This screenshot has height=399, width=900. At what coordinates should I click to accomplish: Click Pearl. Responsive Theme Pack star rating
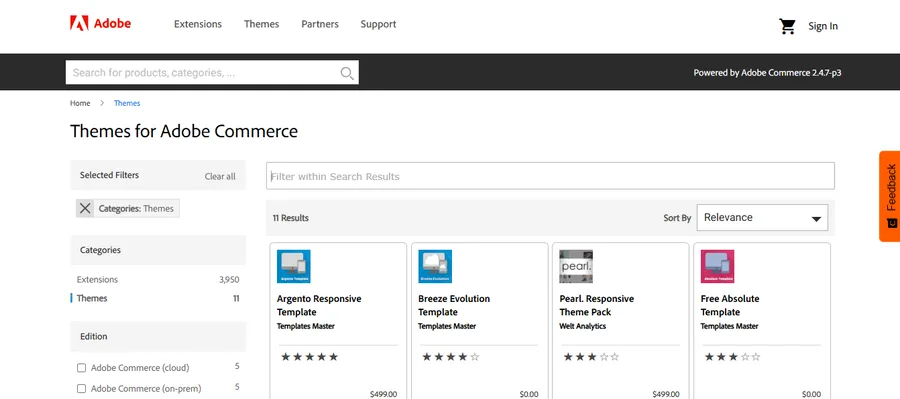(592, 357)
